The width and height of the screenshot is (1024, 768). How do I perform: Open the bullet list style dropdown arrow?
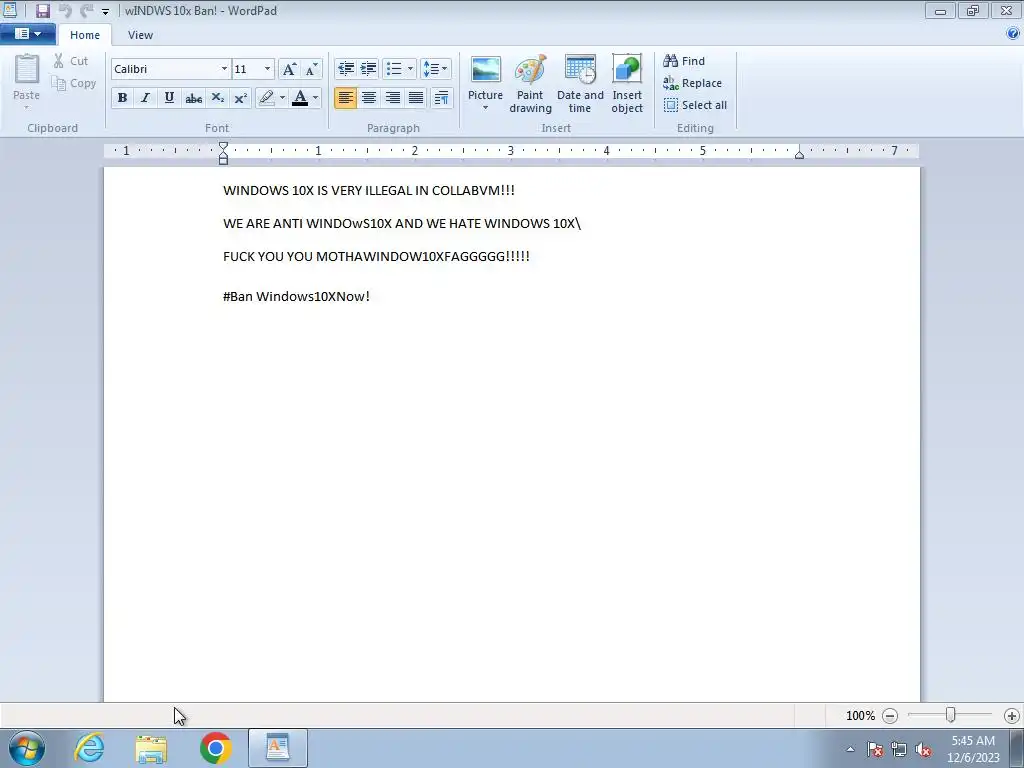[410, 69]
